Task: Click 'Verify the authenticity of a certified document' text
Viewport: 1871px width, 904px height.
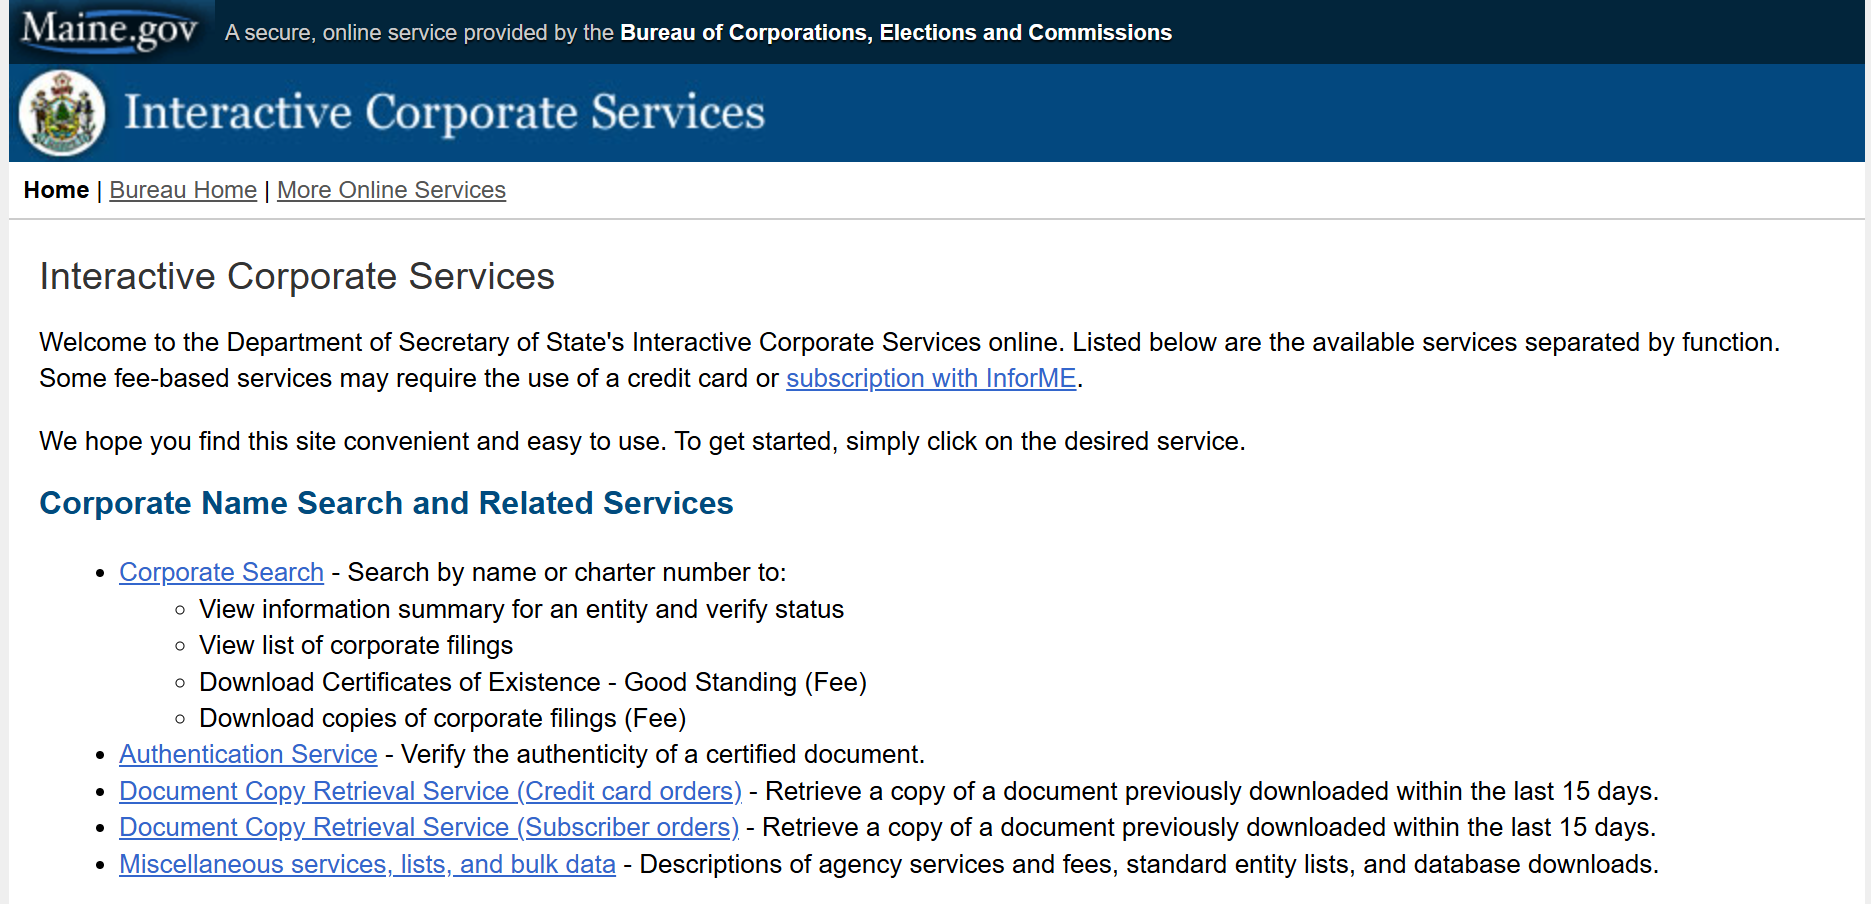Action: click(662, 754)
